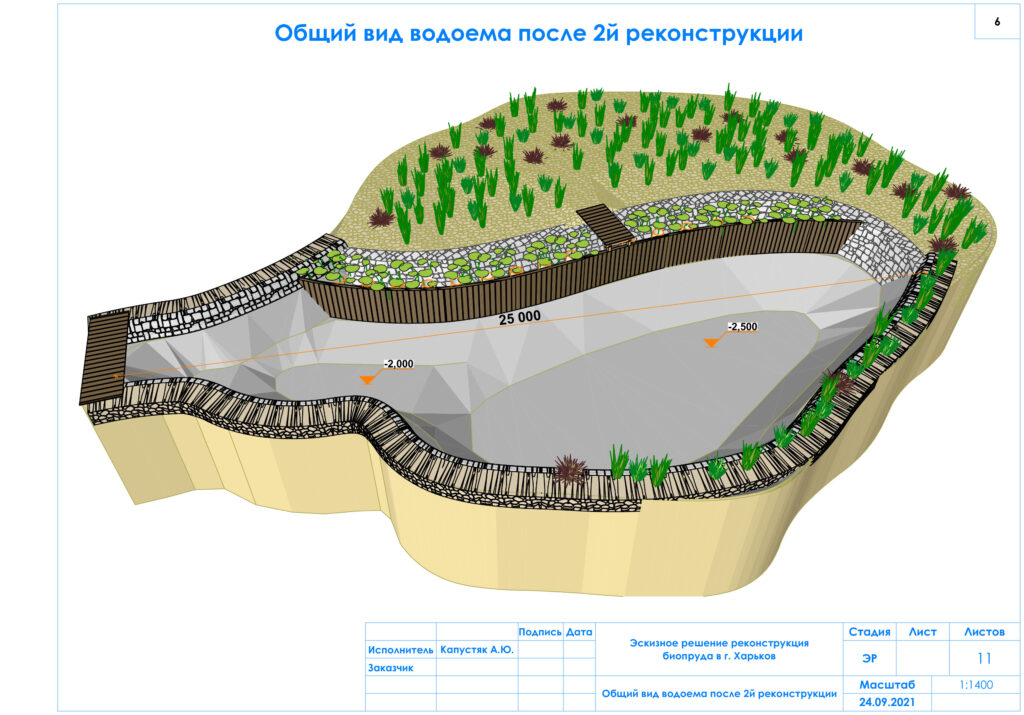1024x715 pixels.
Task: Click the page number 6 in corner
Action: 997,22
